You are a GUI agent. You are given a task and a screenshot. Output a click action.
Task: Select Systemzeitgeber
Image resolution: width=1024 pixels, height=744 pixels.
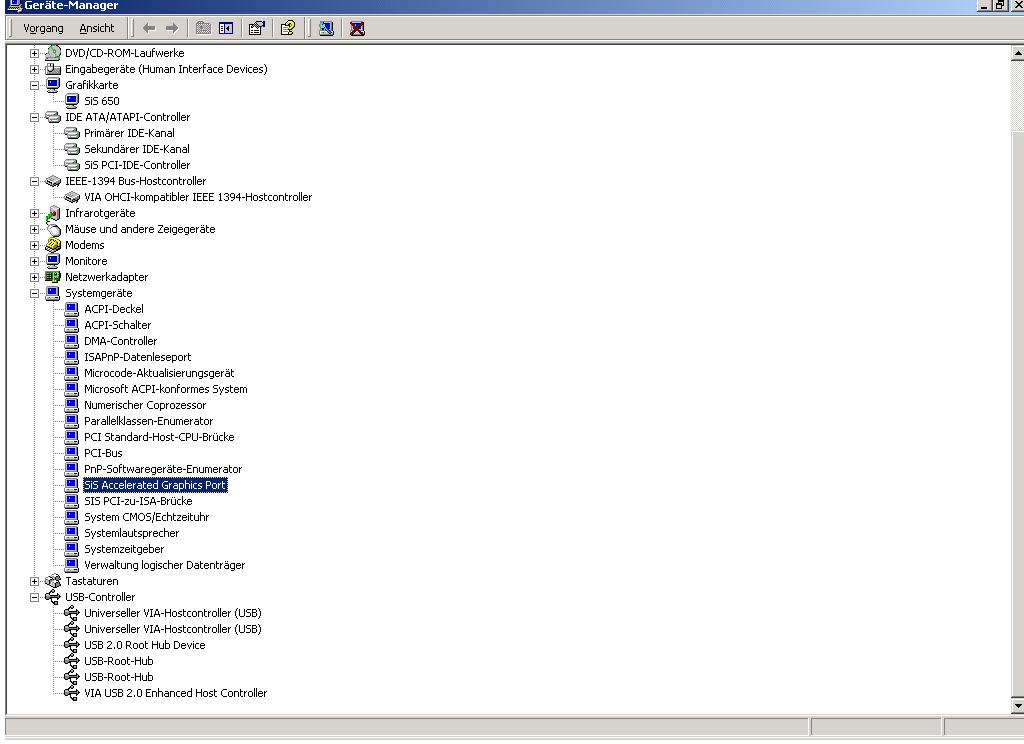[124, 549]
